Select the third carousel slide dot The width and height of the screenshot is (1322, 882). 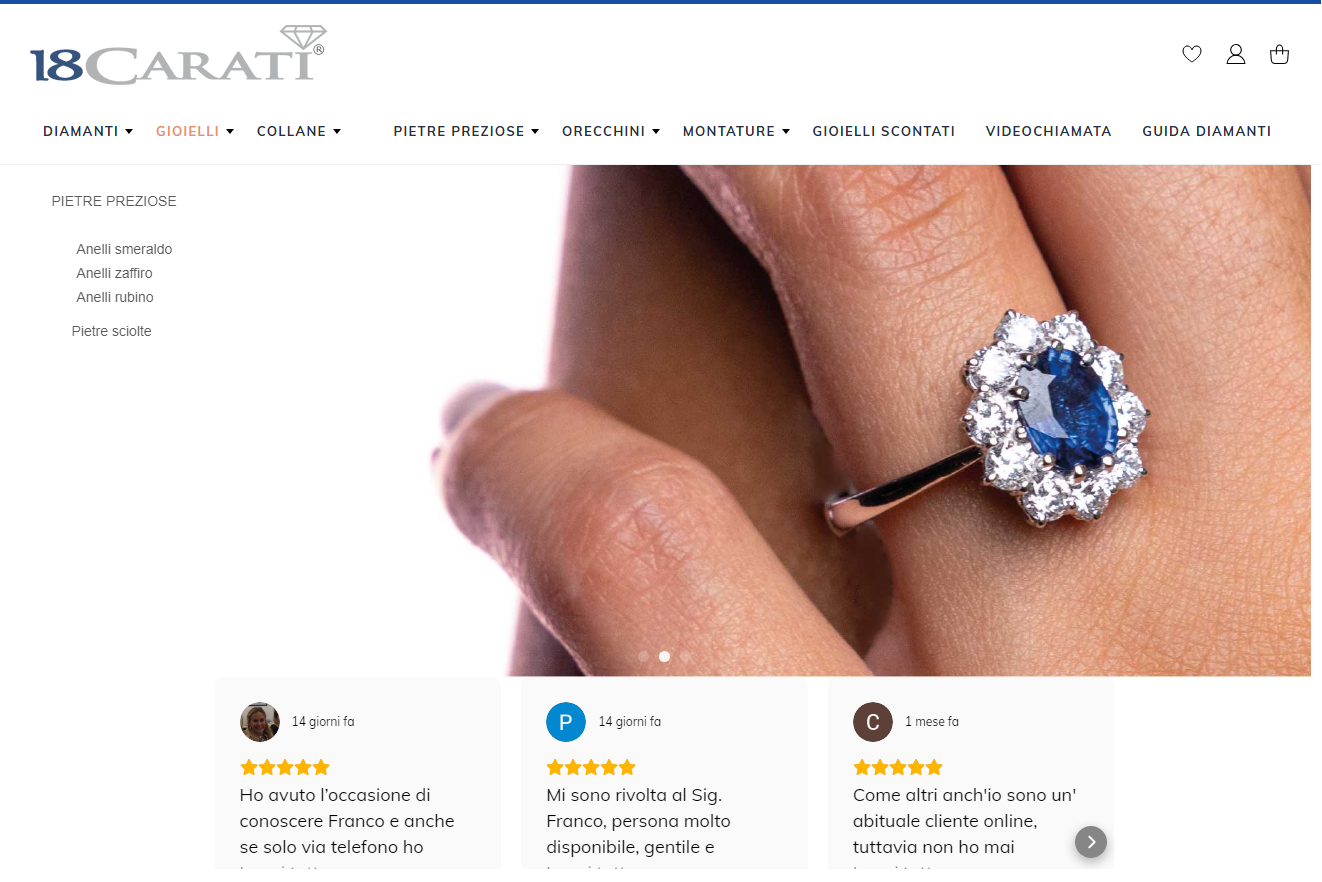(686, 657)
